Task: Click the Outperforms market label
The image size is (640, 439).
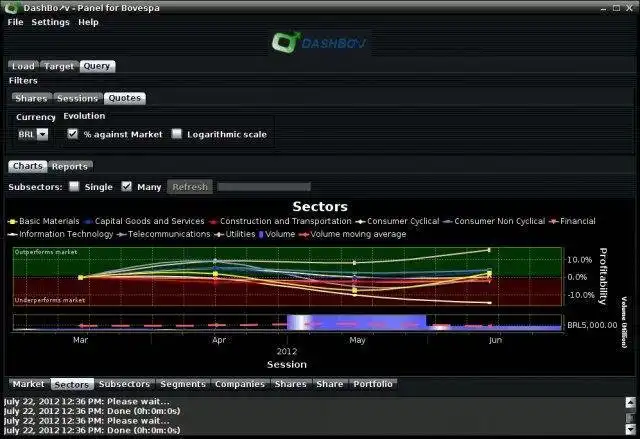Action: pos(46,252)
